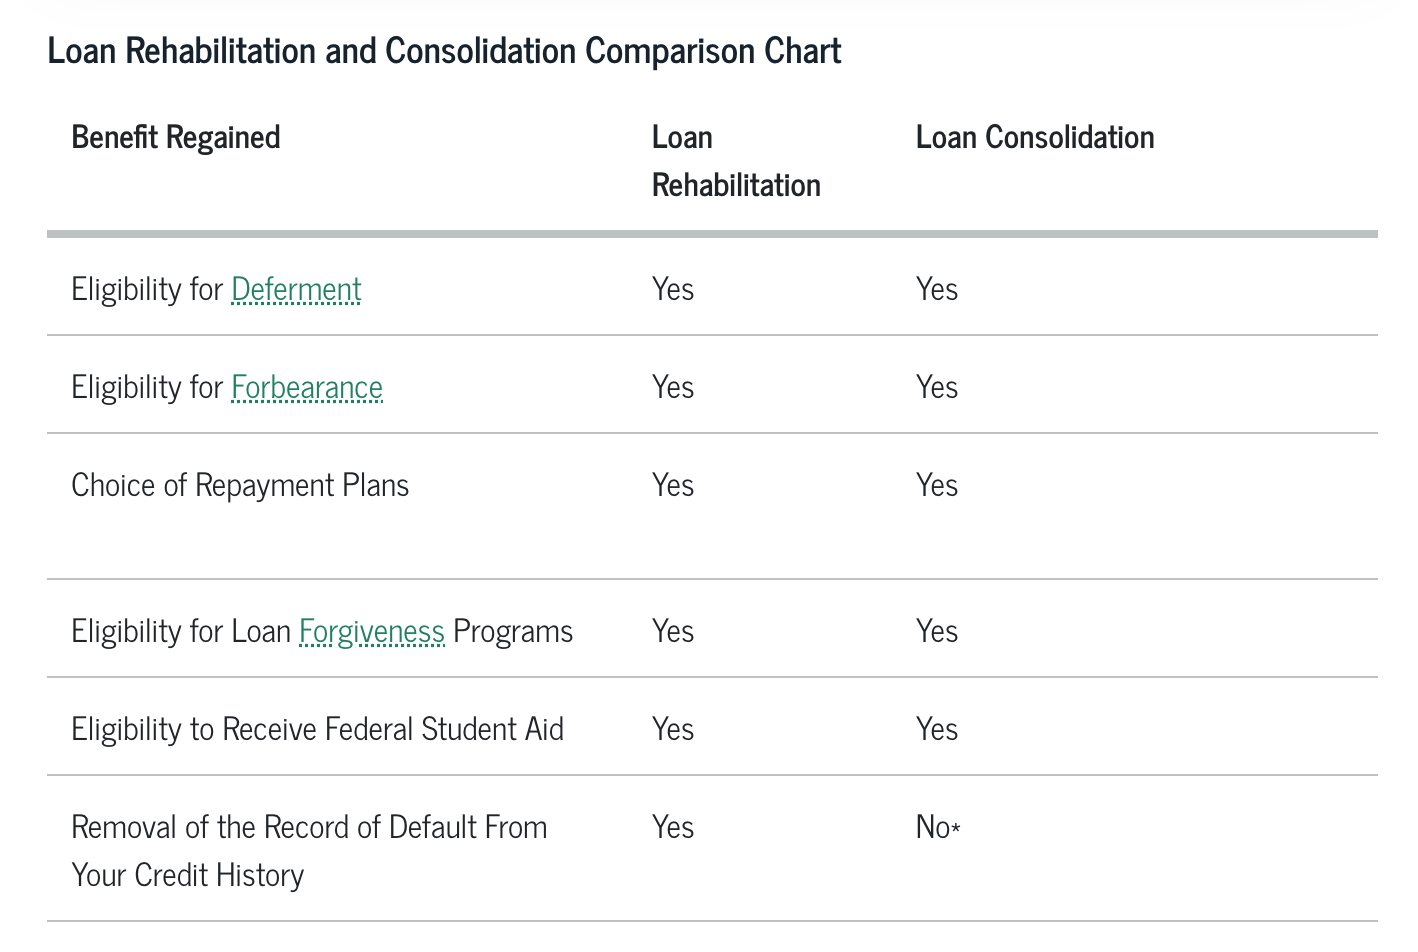Click Yes under Rehabilitation for Student Aid row
Image resolution: width=1418 pixels, height=952 pixels.
click(673, 730)
